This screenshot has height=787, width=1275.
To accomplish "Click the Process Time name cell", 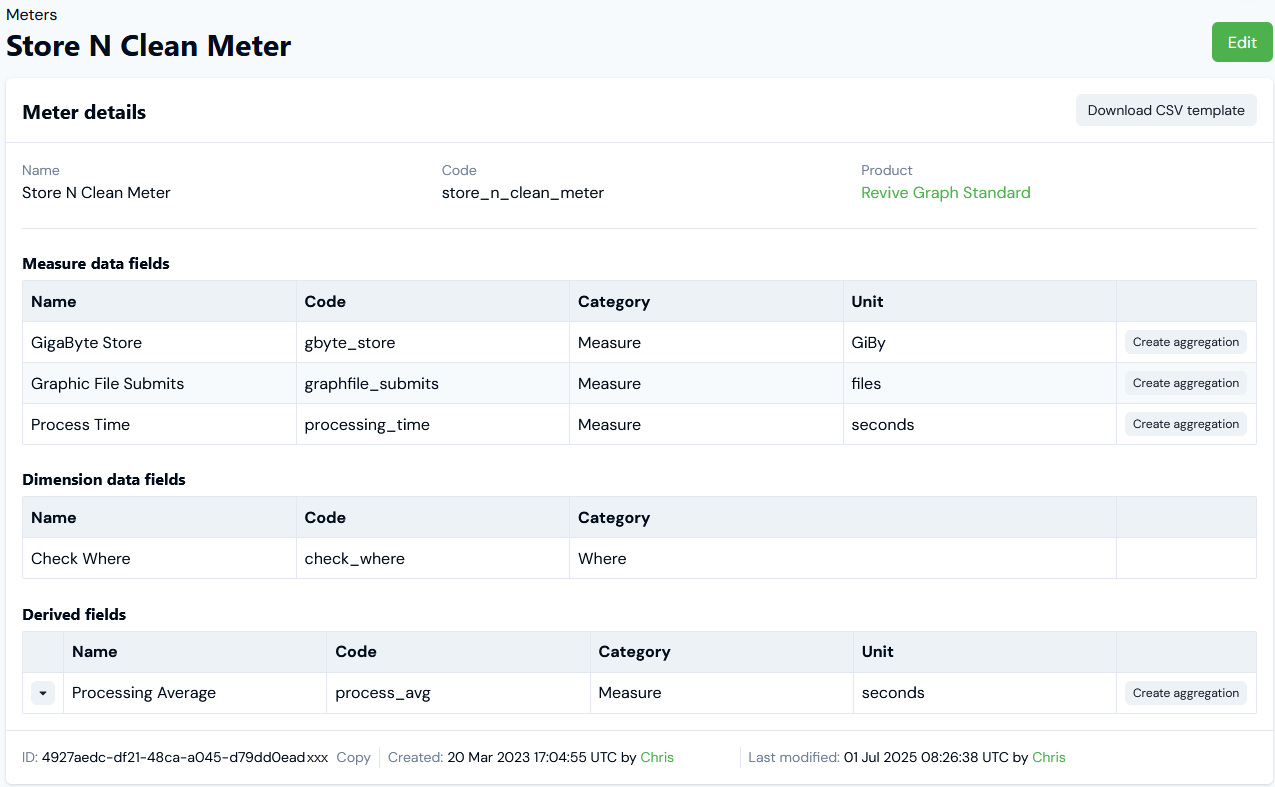I will tap(160, 424).
